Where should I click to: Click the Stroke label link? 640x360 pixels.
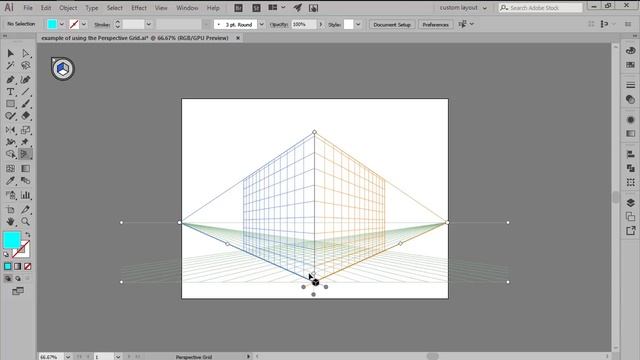click(102, 24)
